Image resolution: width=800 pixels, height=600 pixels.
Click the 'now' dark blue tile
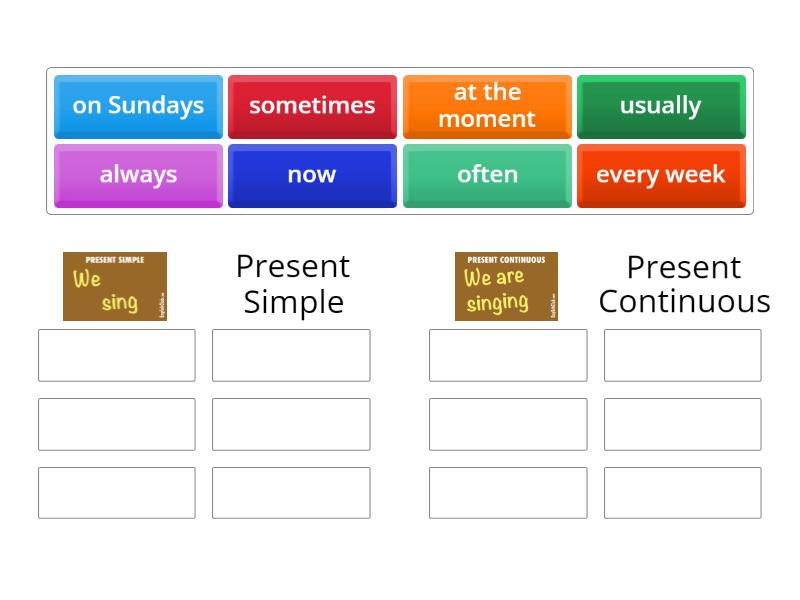[312, 175]
